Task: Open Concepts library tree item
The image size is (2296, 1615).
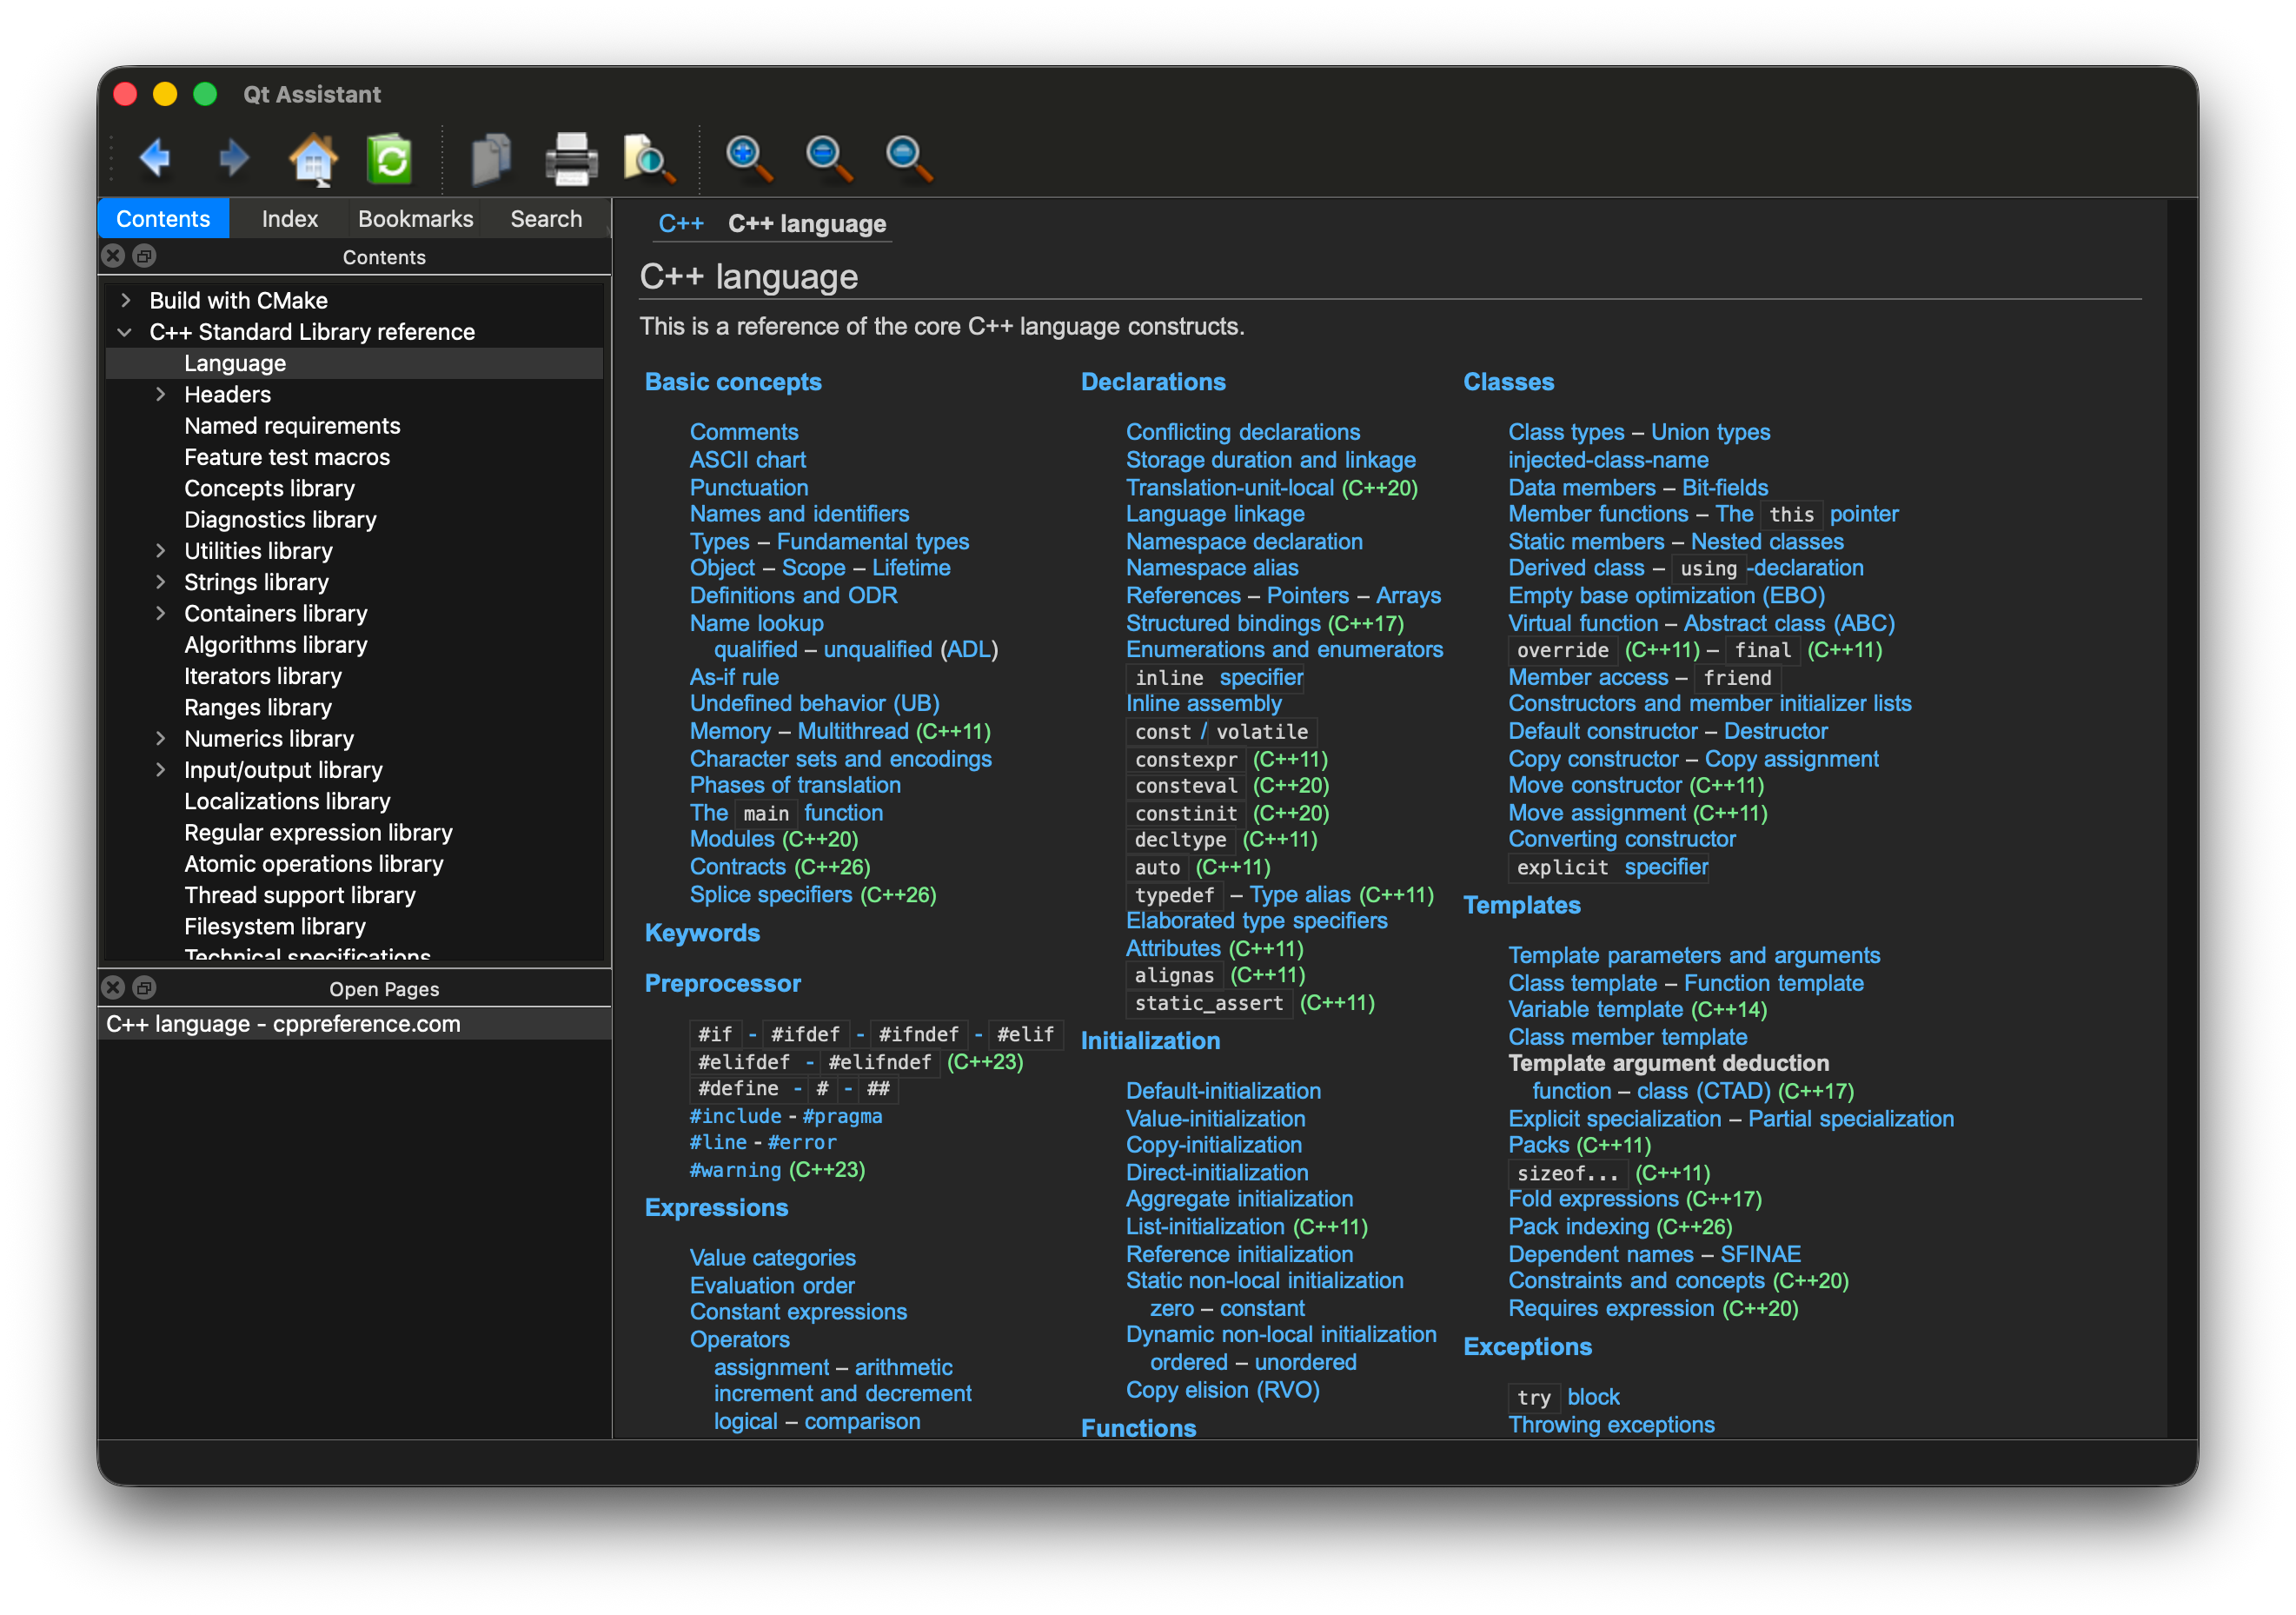Action: coord(269,488)
